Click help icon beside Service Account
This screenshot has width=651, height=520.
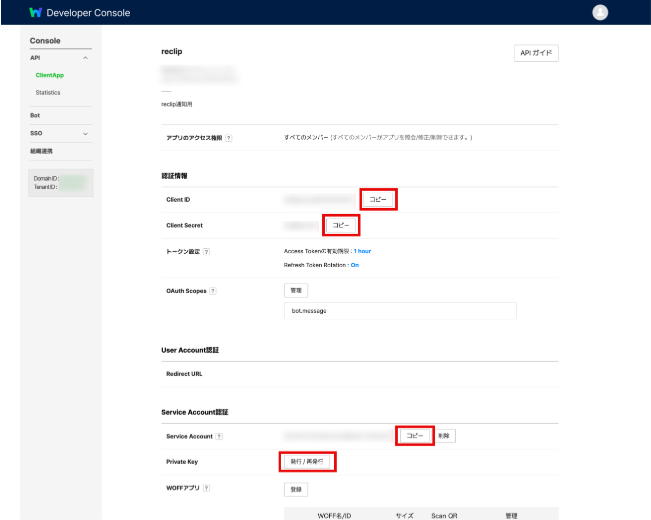click(x=219, y=436)
